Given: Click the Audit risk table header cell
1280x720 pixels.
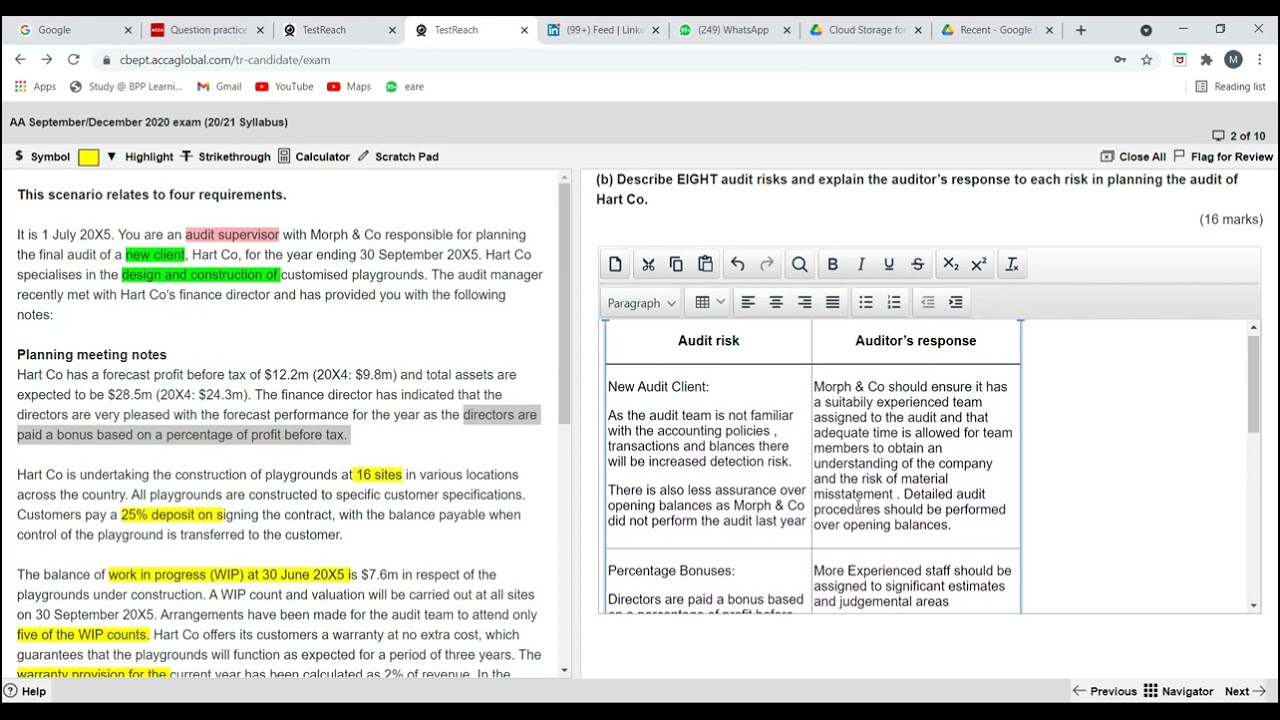Looking at the screenshot, I should click(709, 341).
